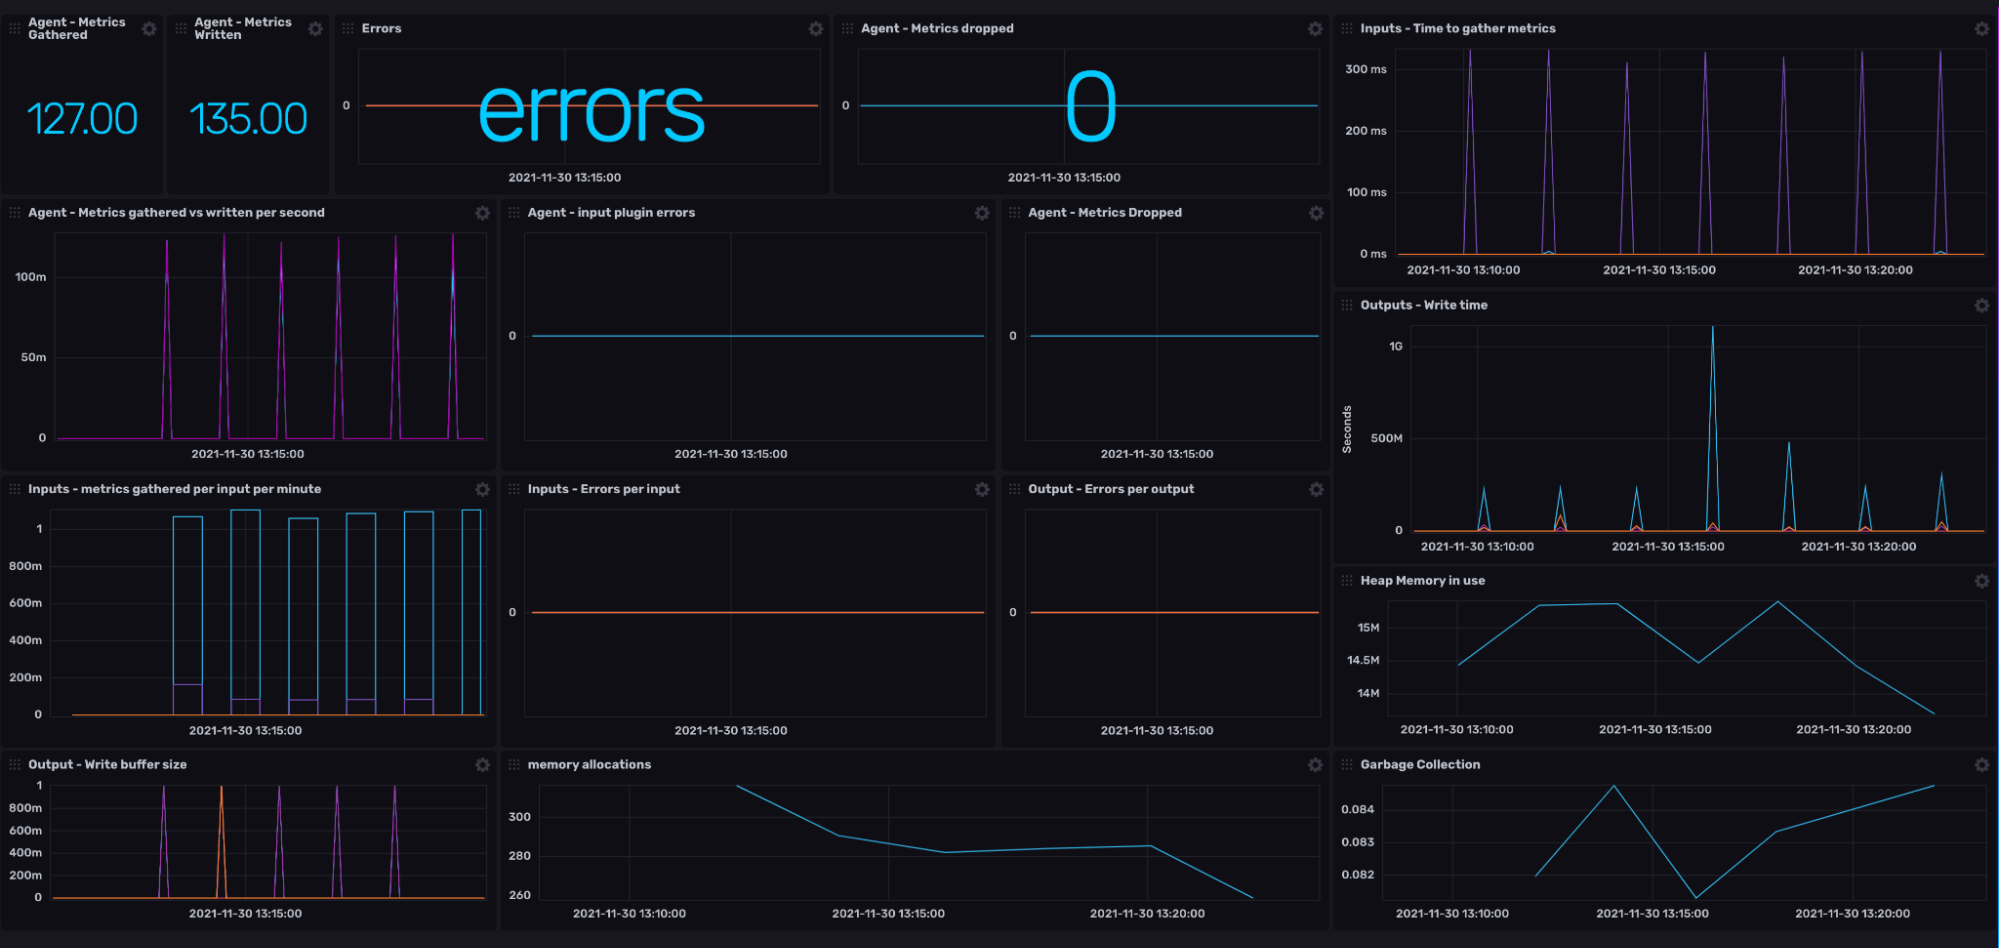The height and width of the screenshot is (948, 1999).
Task: Open settings for Output - Write buffer size
Action: coord(483,765)
